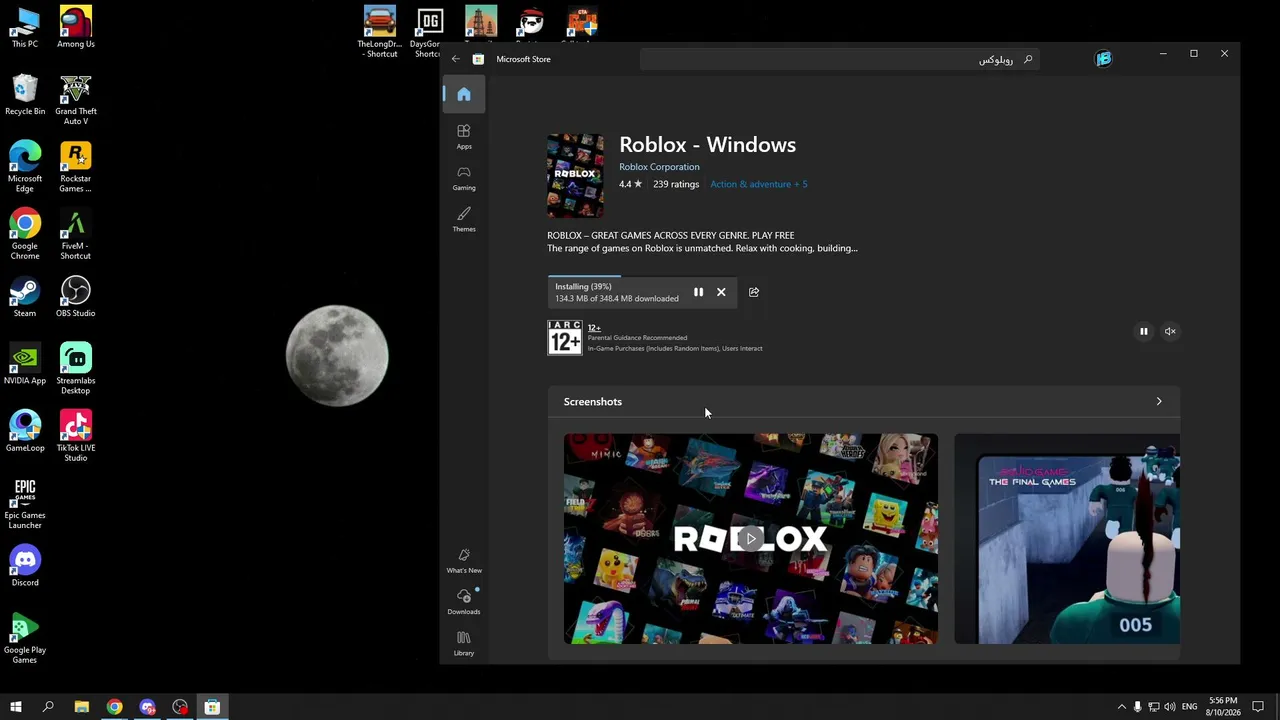Select the Rockstar Games desktop icon
Screen dimensions: 1280x720
tap(76, 167)
